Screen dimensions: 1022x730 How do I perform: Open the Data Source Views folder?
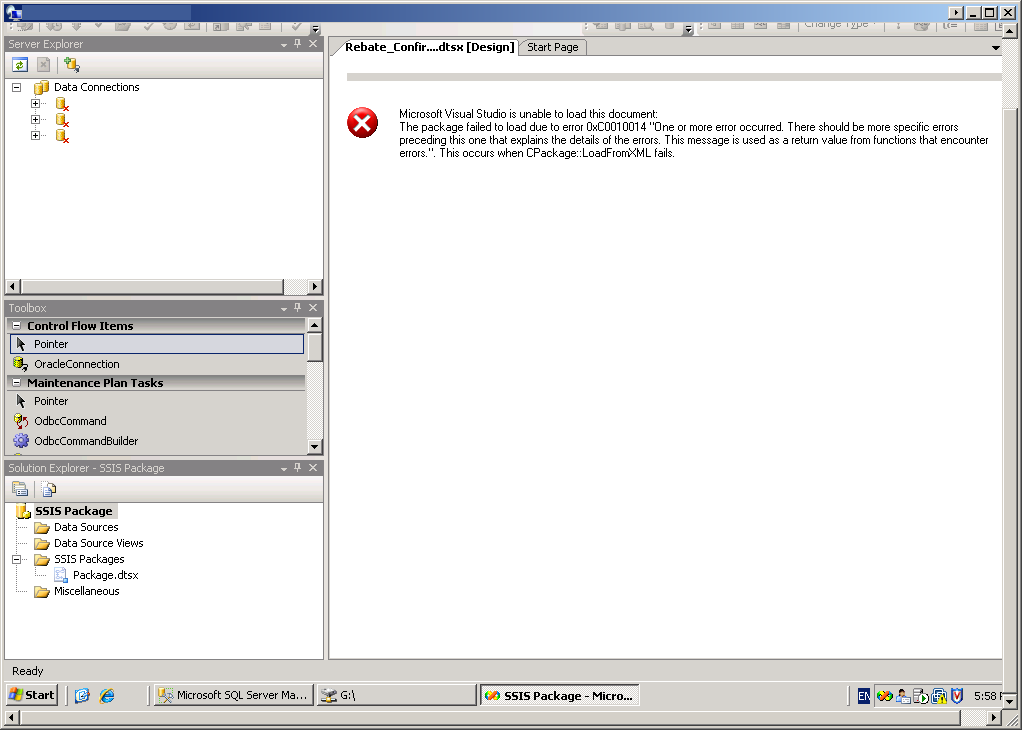(x=98, y=544)
